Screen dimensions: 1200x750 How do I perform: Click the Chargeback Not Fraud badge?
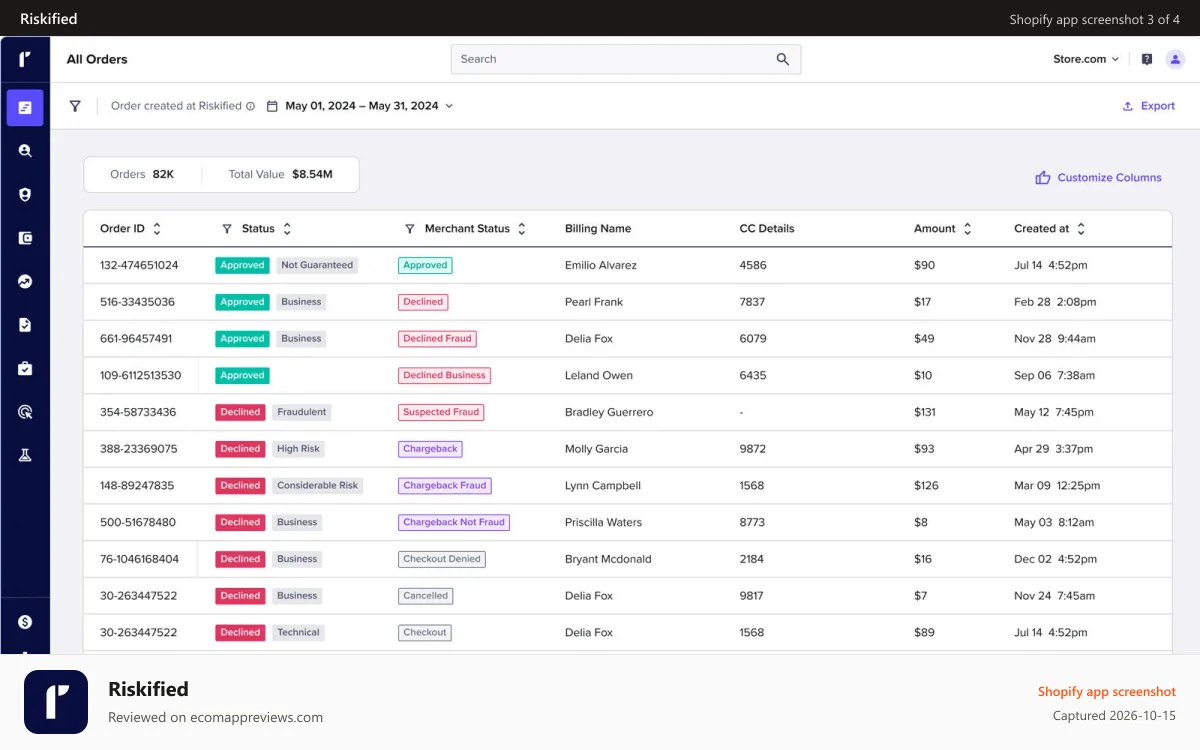pos(454,522)
